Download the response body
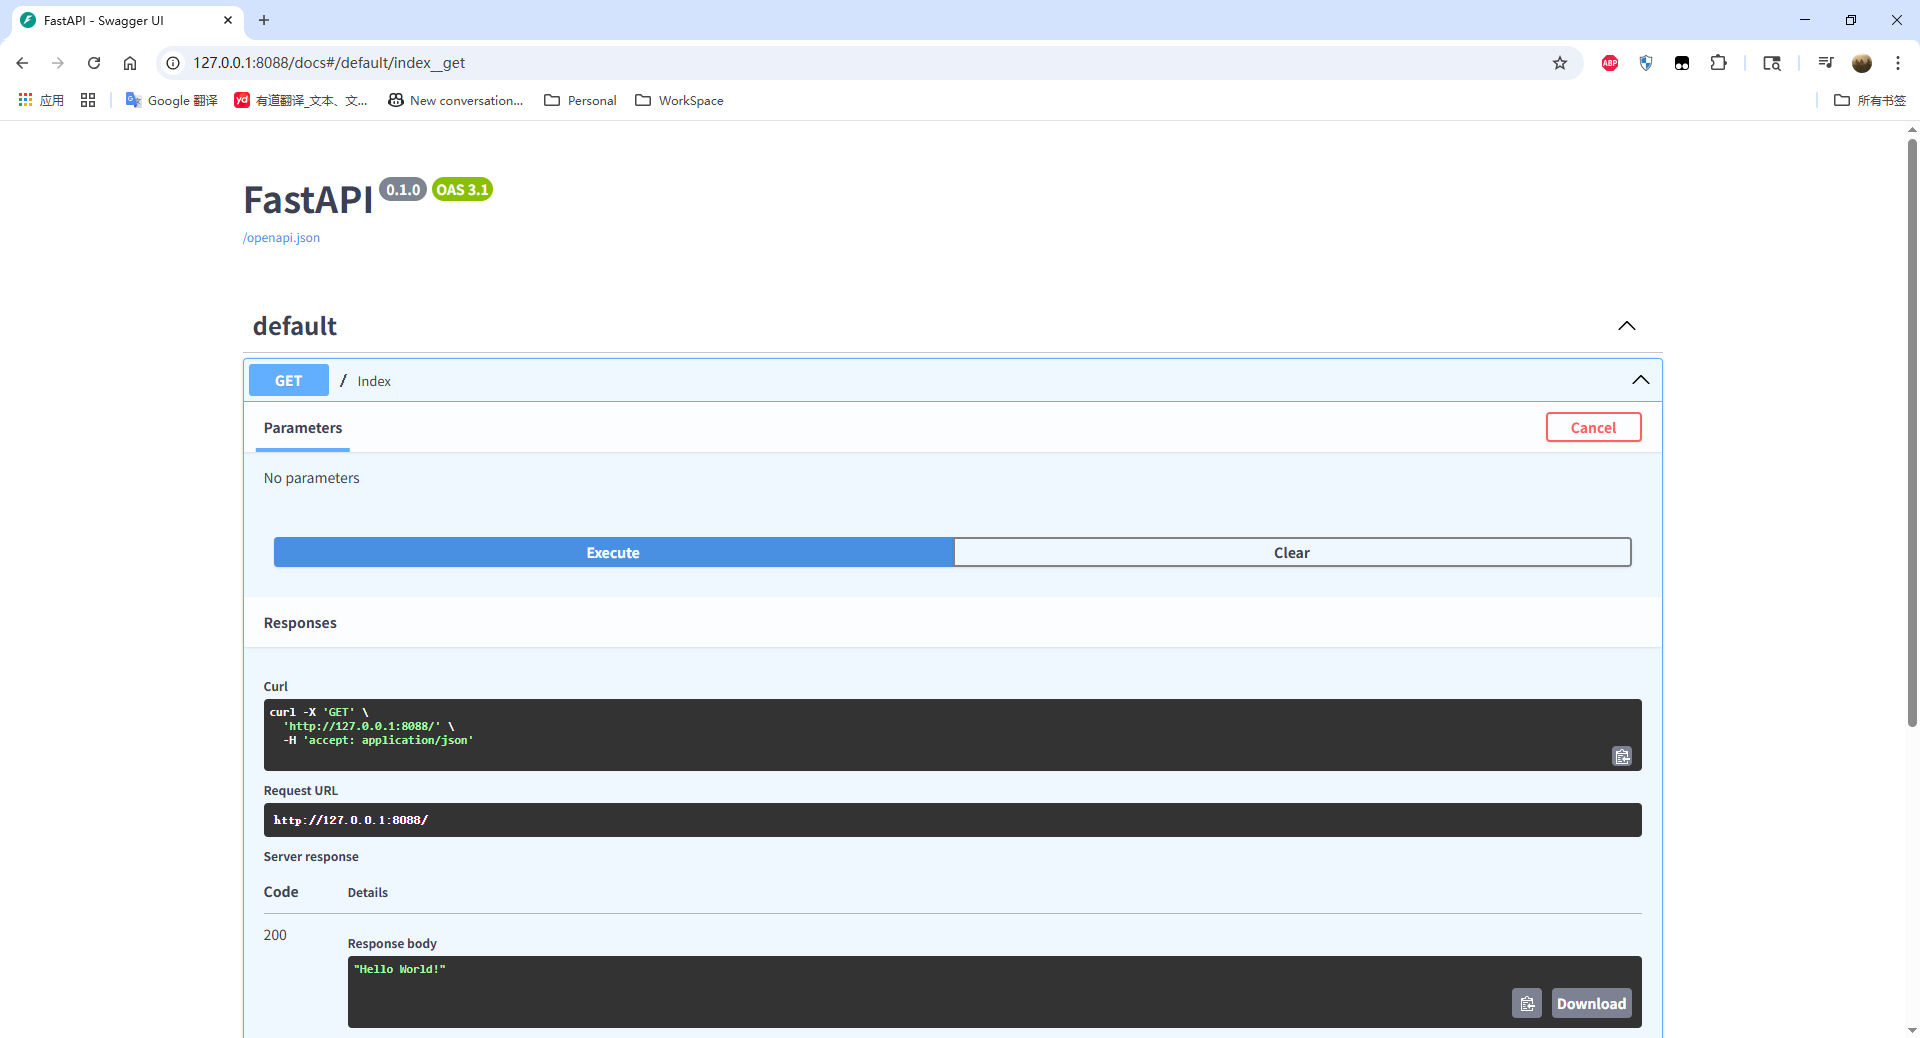Image resolution: width=1920 pixels, height=1038 pixels. point(1591,1003)
